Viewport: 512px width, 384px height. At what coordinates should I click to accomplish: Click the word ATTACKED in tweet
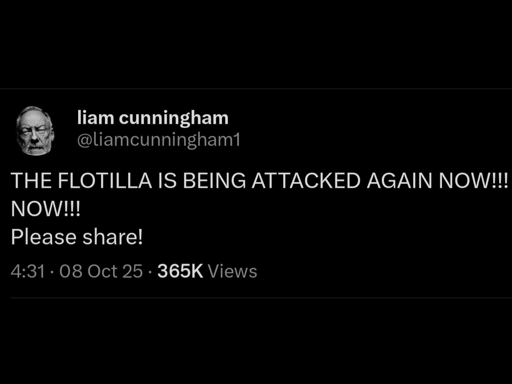pyautogui.click(x=306, y=181)
